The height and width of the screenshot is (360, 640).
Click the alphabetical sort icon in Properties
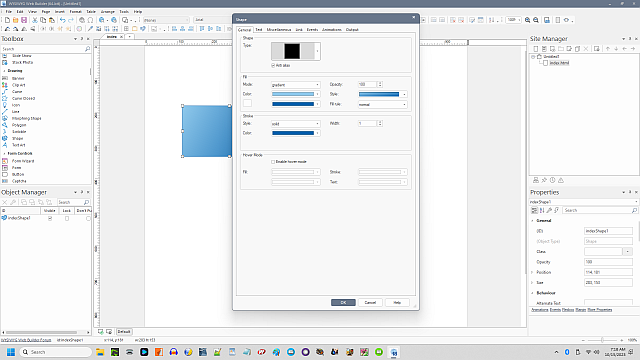[542, 210]
